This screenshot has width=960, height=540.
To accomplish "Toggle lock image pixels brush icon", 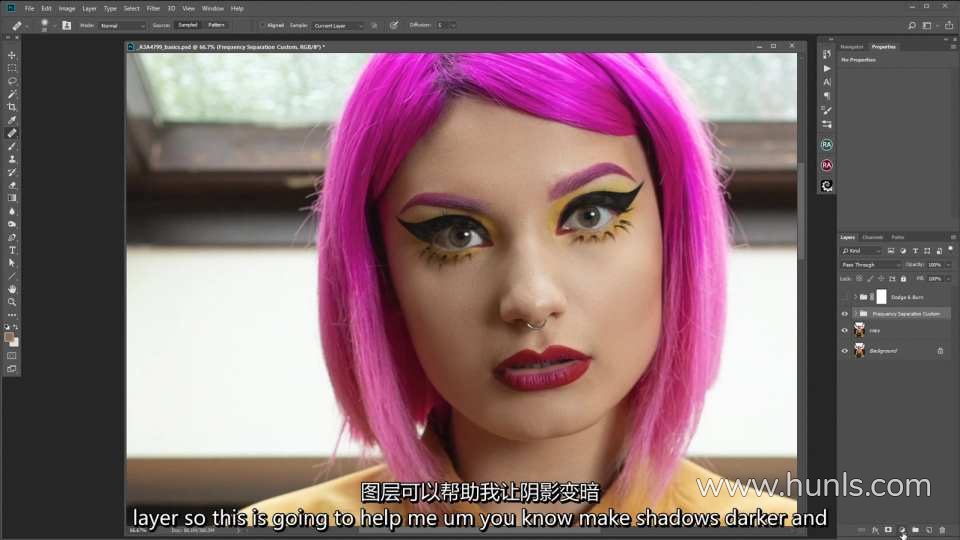I will (870, 279).
